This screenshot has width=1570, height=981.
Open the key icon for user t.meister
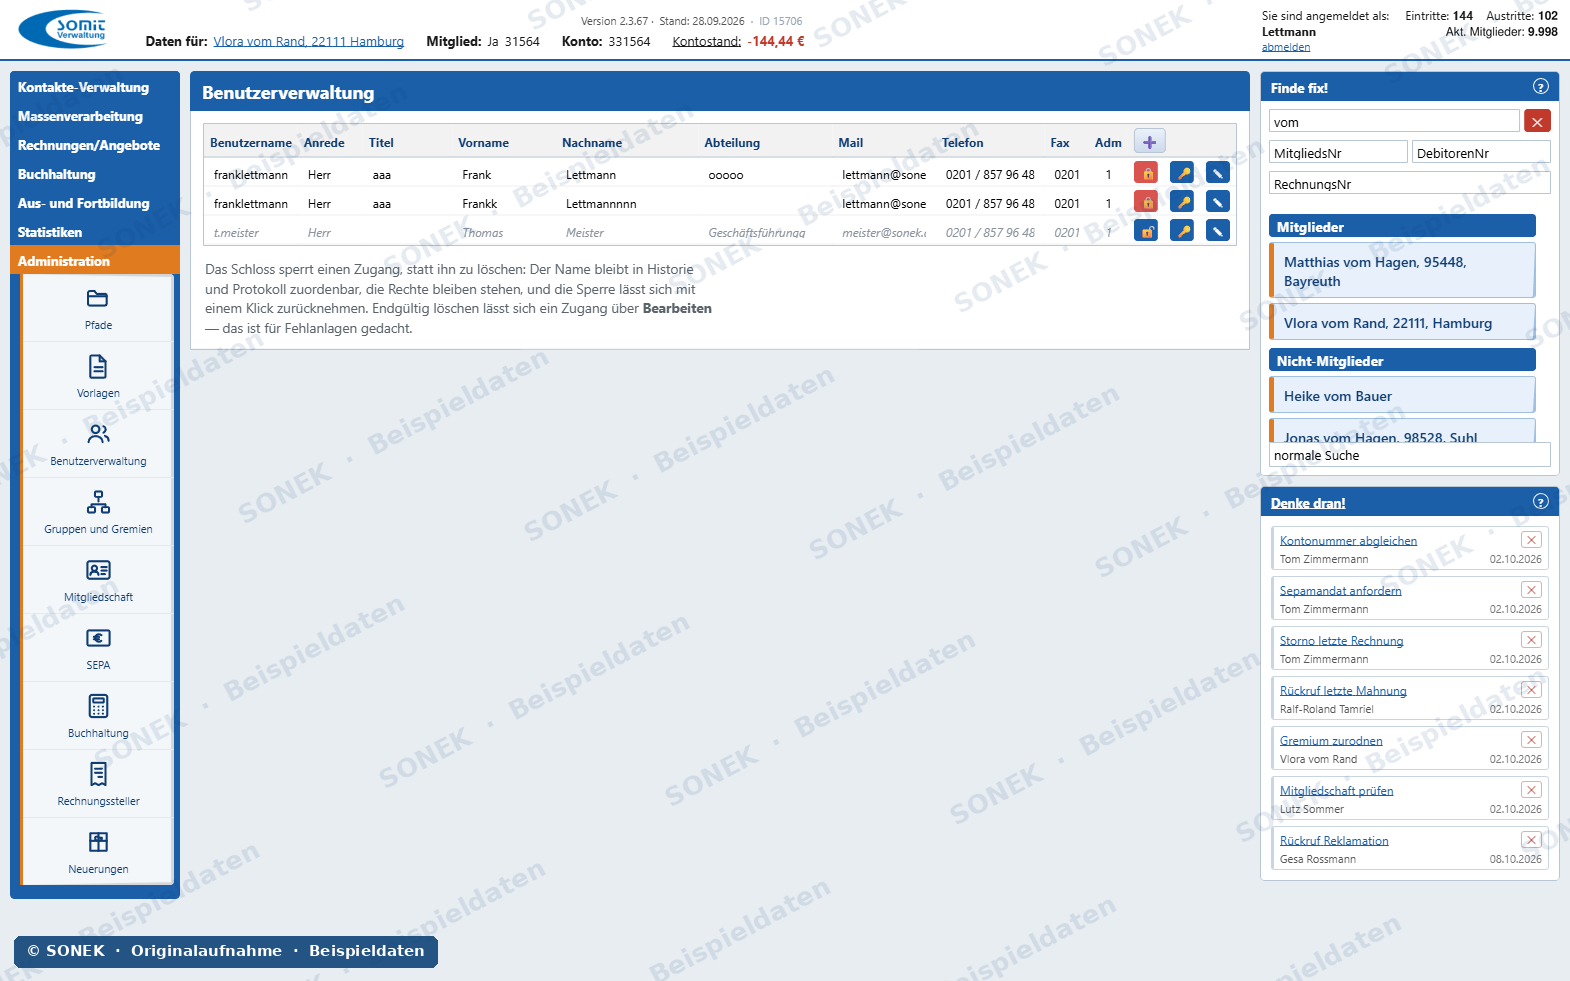tap(1182, 231)
